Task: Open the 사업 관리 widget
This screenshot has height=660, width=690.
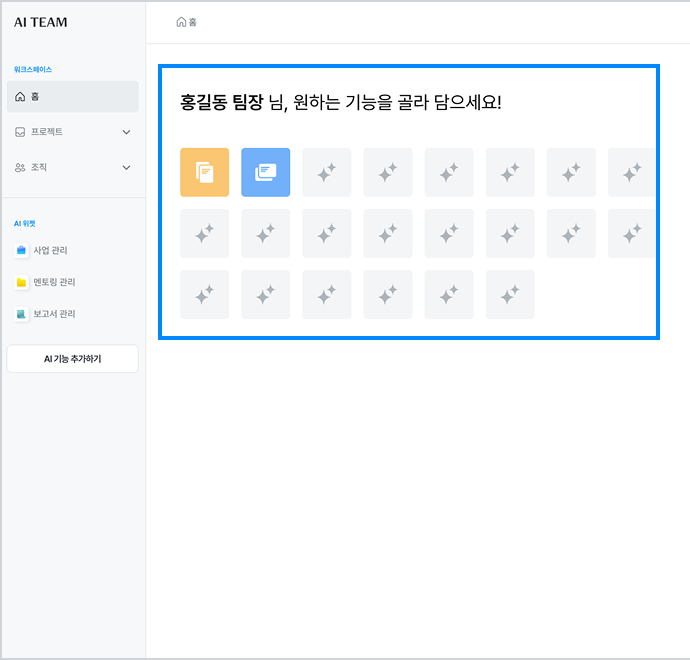Action: pyautogui.click(x=51, y=250)
